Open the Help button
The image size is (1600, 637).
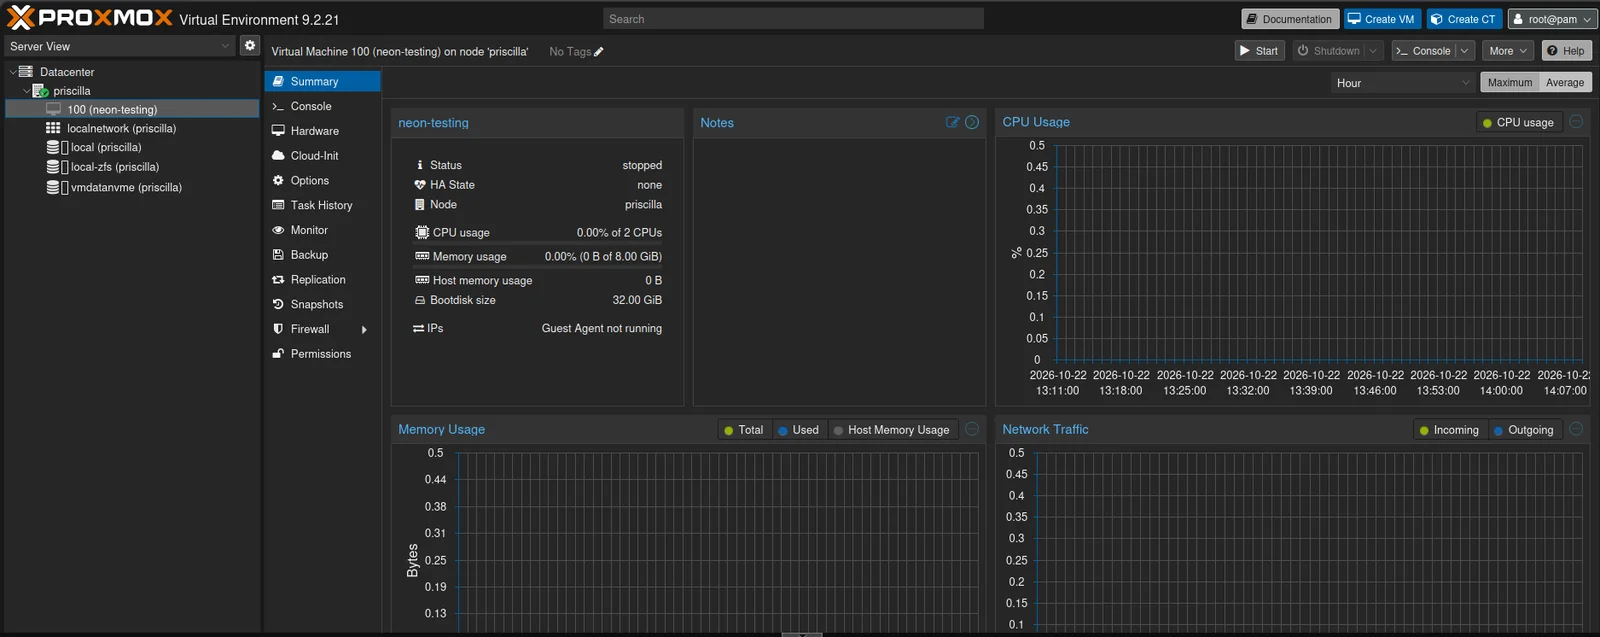(x=1566, y=51)
